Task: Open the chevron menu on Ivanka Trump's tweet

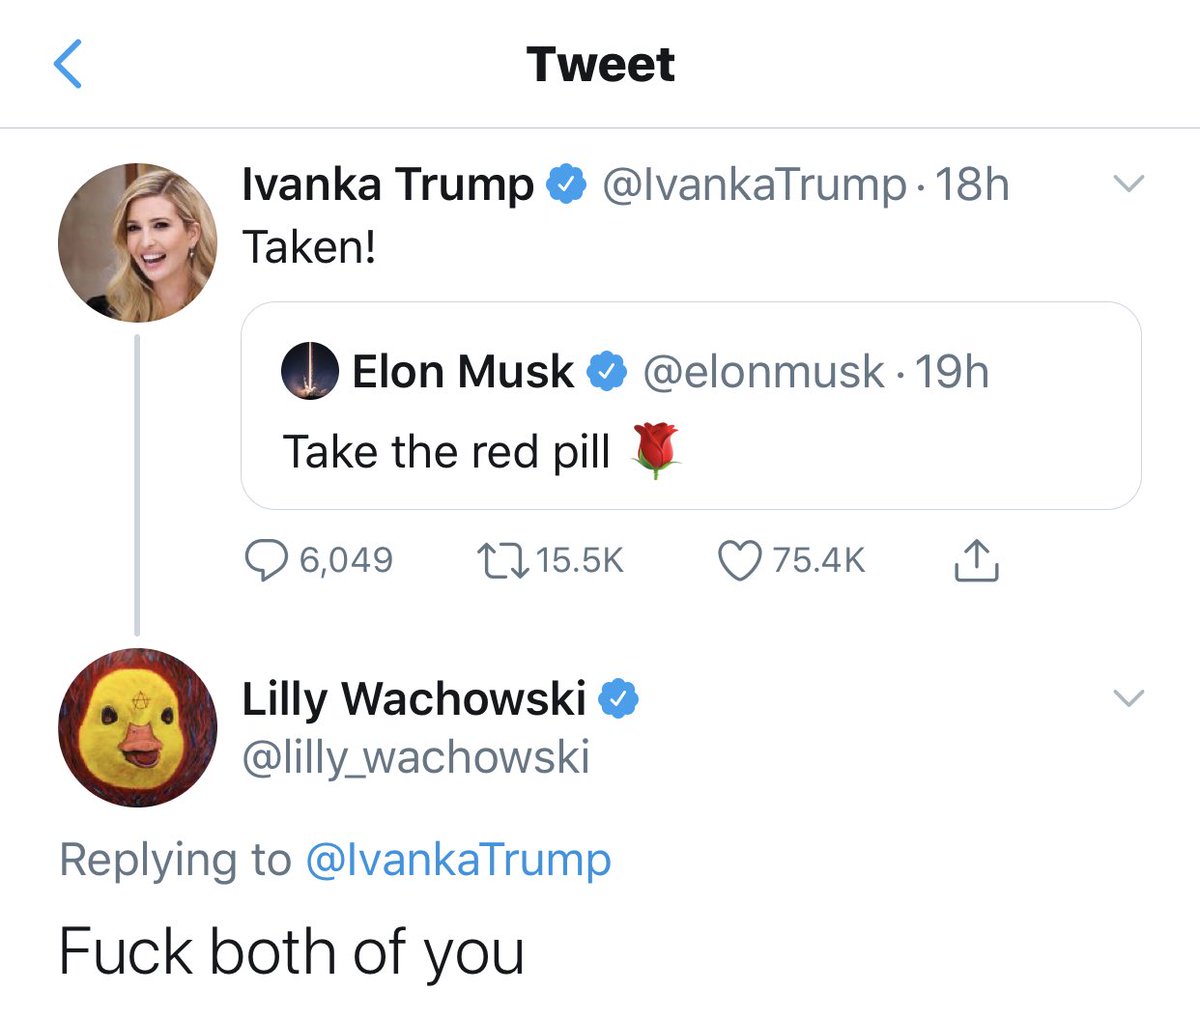Action: pos(1128,184)
